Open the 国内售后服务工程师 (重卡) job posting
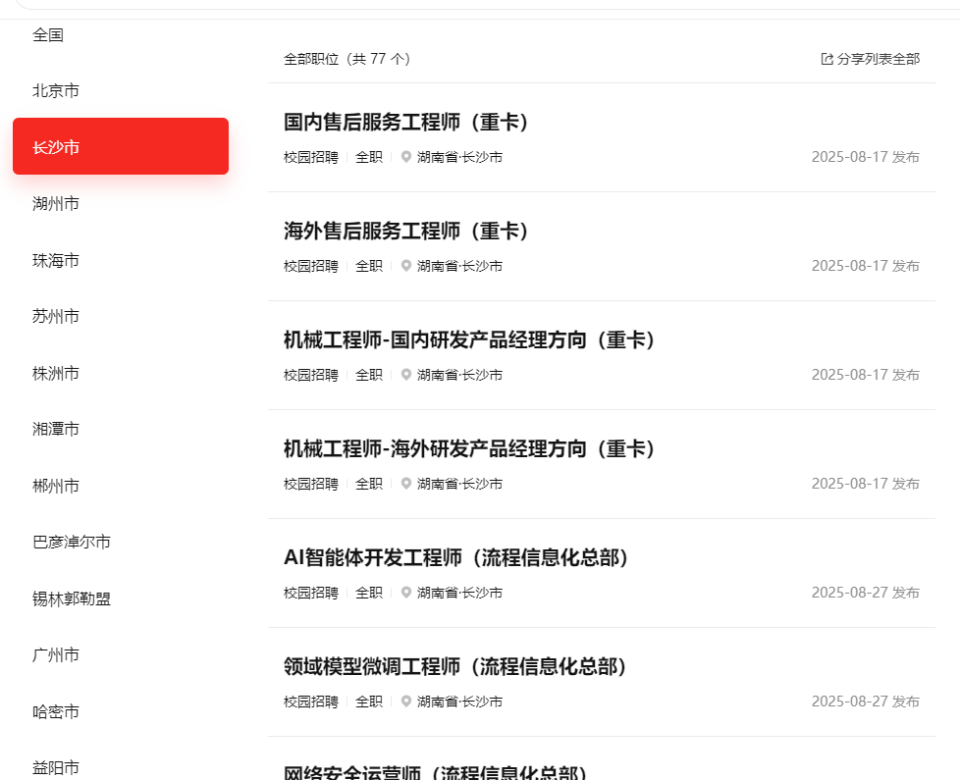This screenshot has height=780, width=960. coord(404,122)
